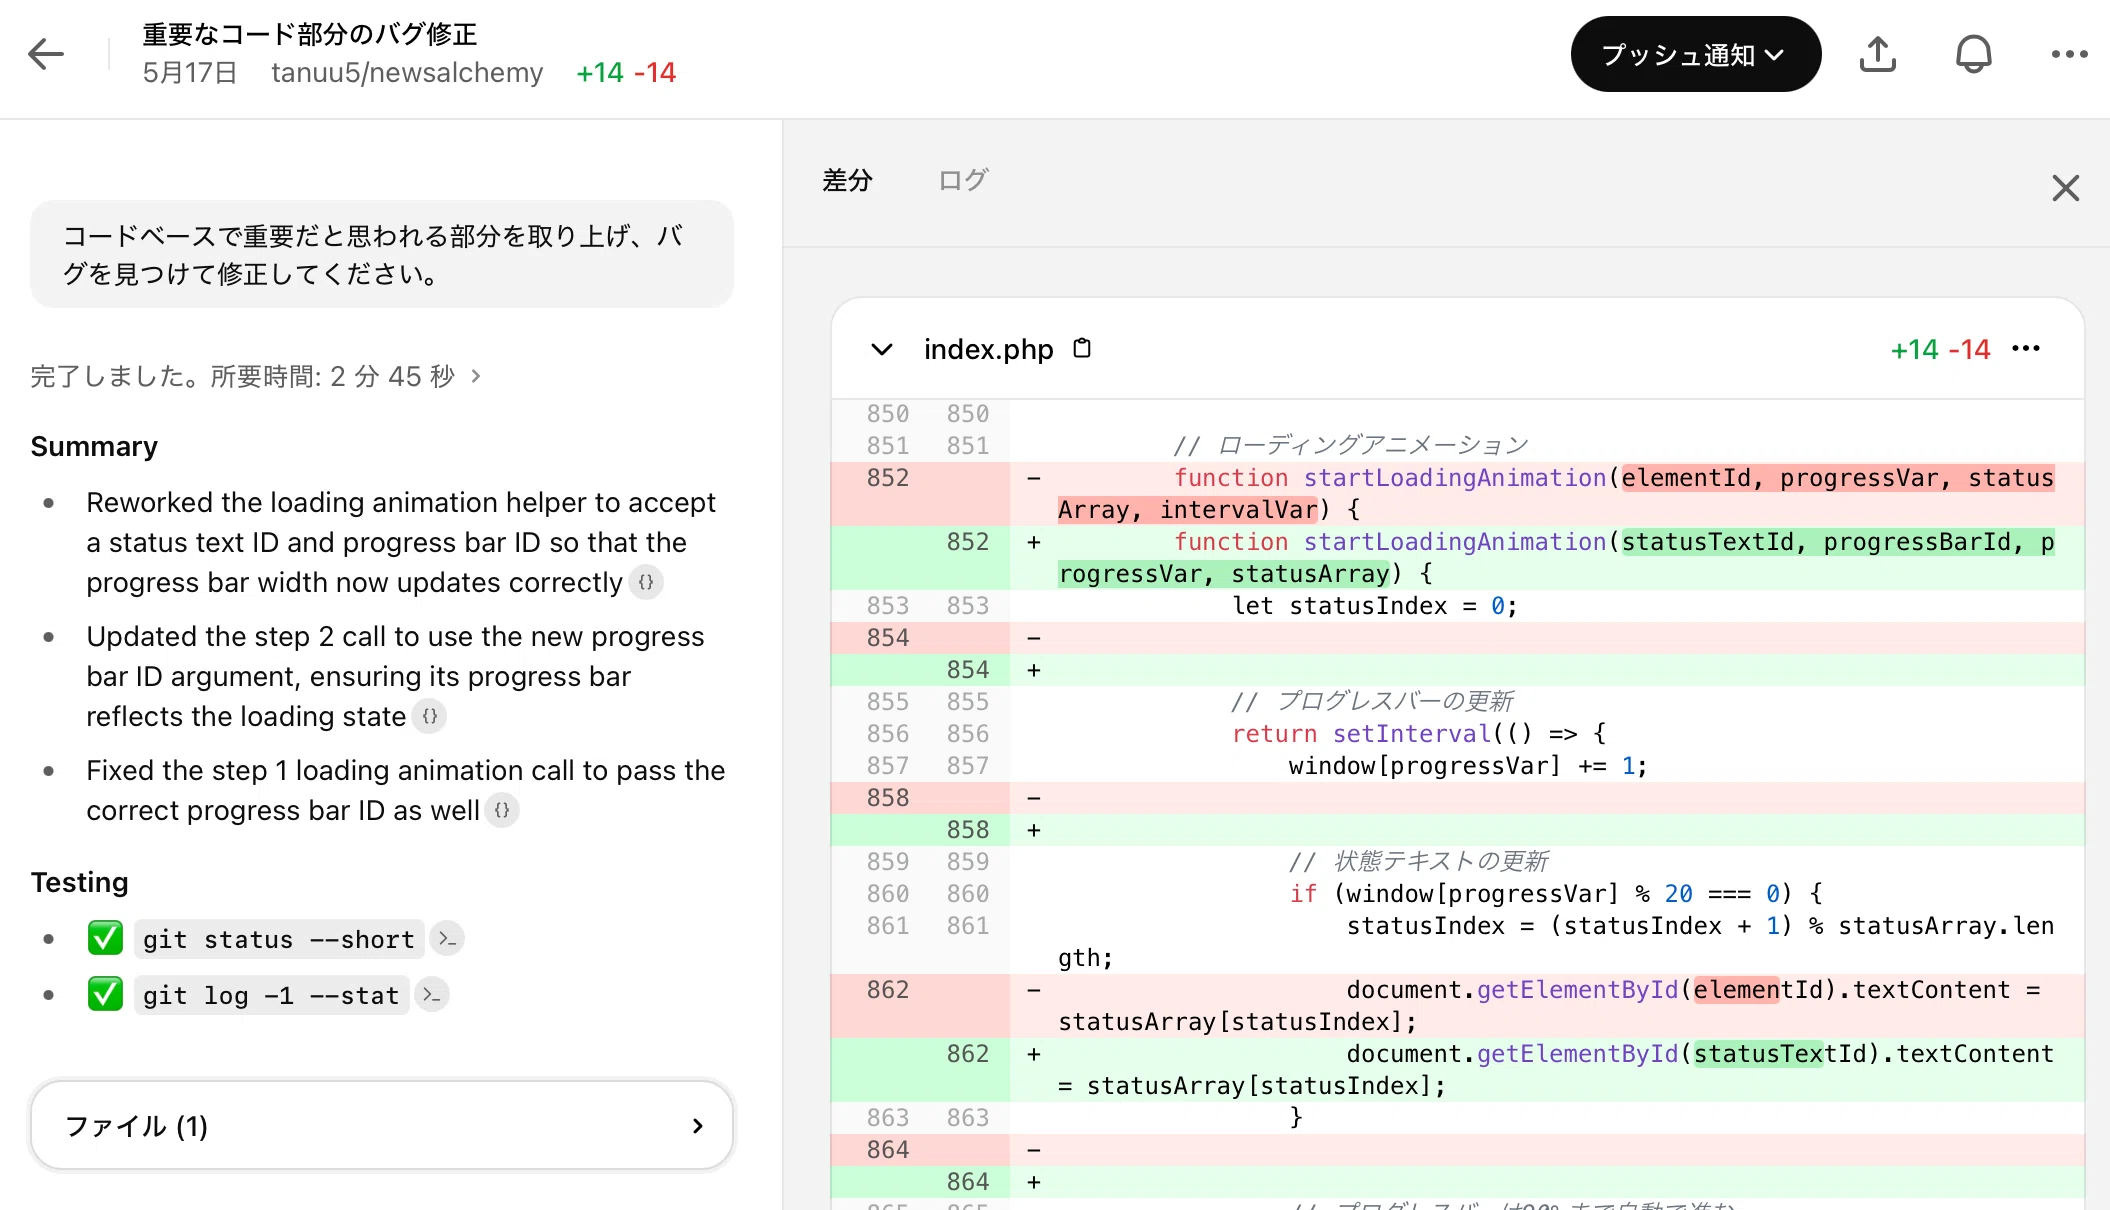Open the index.php three-dot options menu
Viewport: 2110px width, 1210px height.
[2025, 348]
